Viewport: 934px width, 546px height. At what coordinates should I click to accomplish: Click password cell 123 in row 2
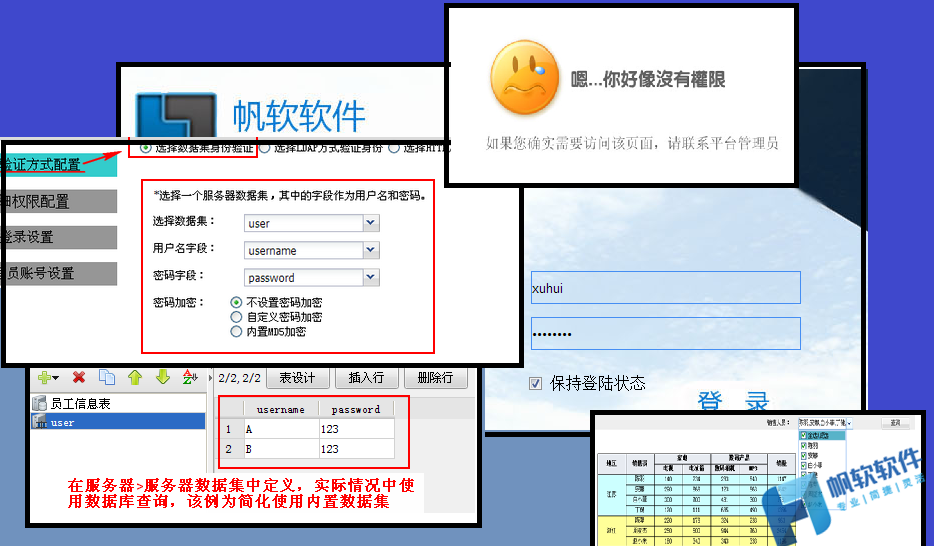coord(356,449)
